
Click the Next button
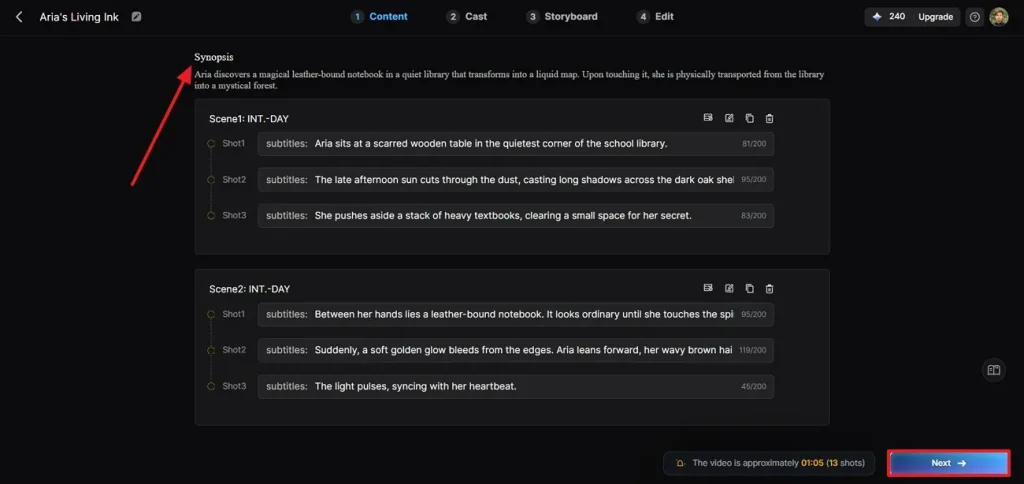click(948, 463)
